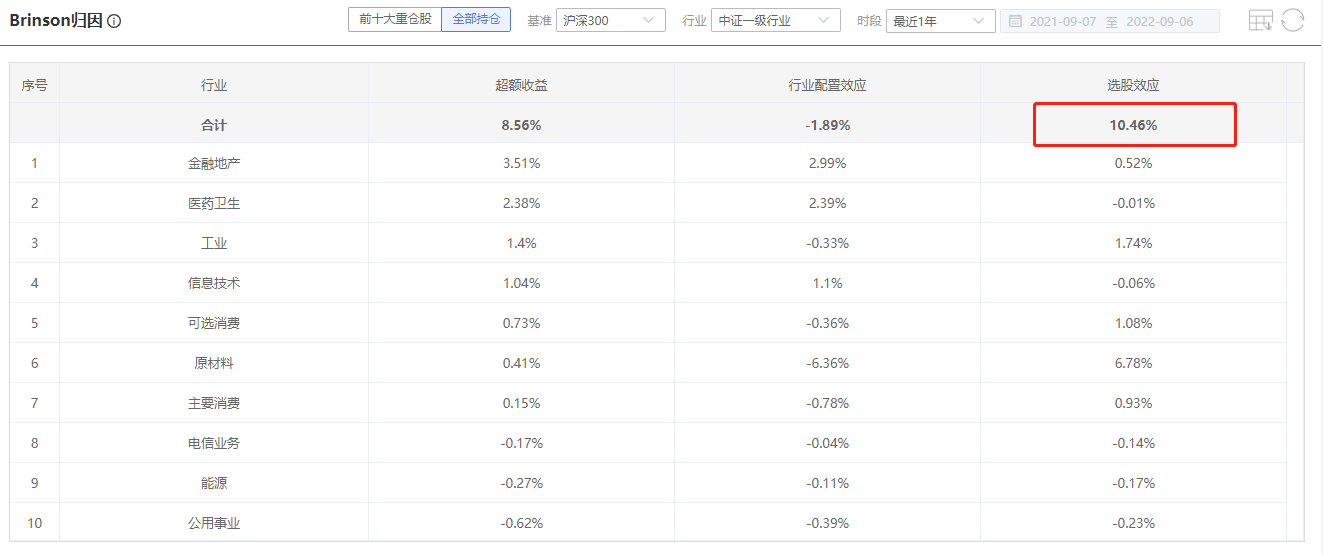
Task: Expand the 行业 中证一级行业 dropdown
Action: (x=775, y=20)
